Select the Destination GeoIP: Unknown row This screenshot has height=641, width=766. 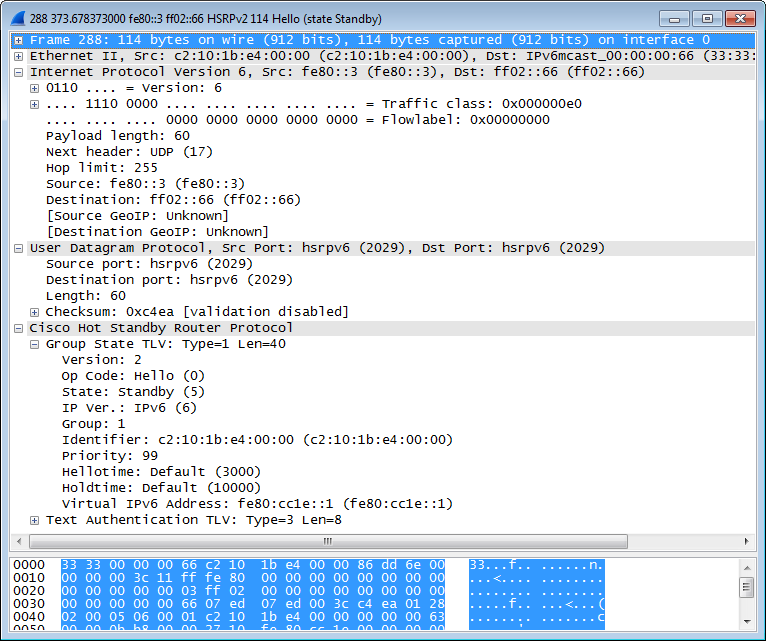click(157, 232)
